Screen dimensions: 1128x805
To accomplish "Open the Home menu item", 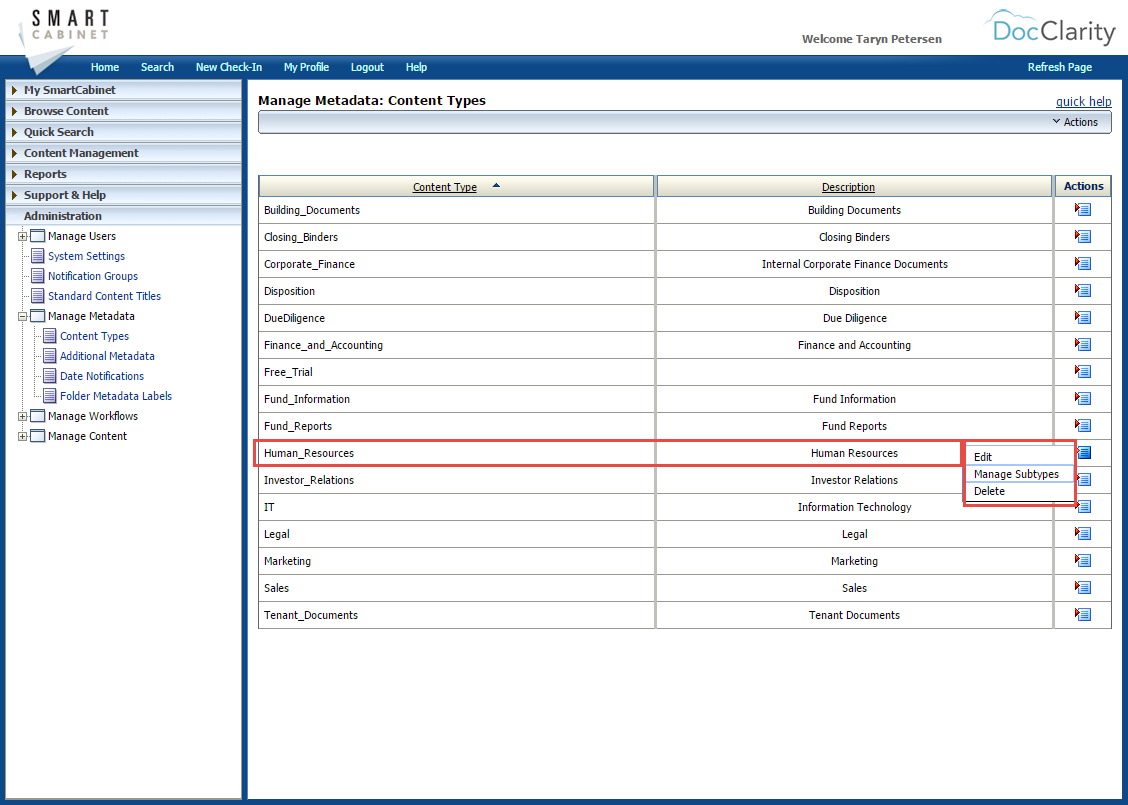I will coord(105,67).
